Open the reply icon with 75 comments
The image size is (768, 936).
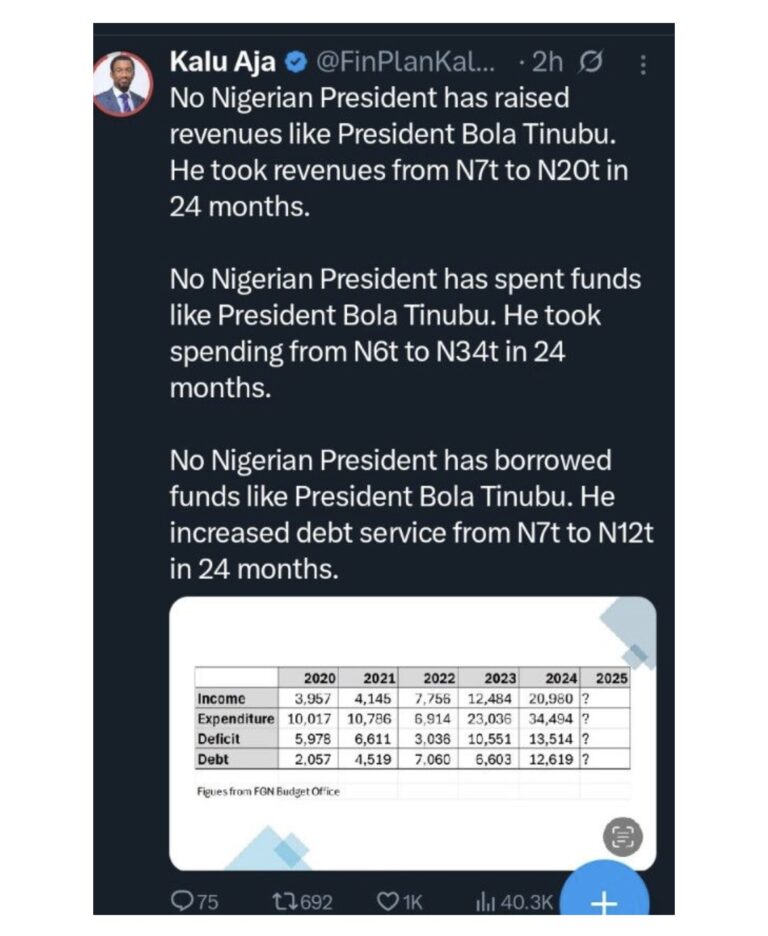[x=195, y=901]
